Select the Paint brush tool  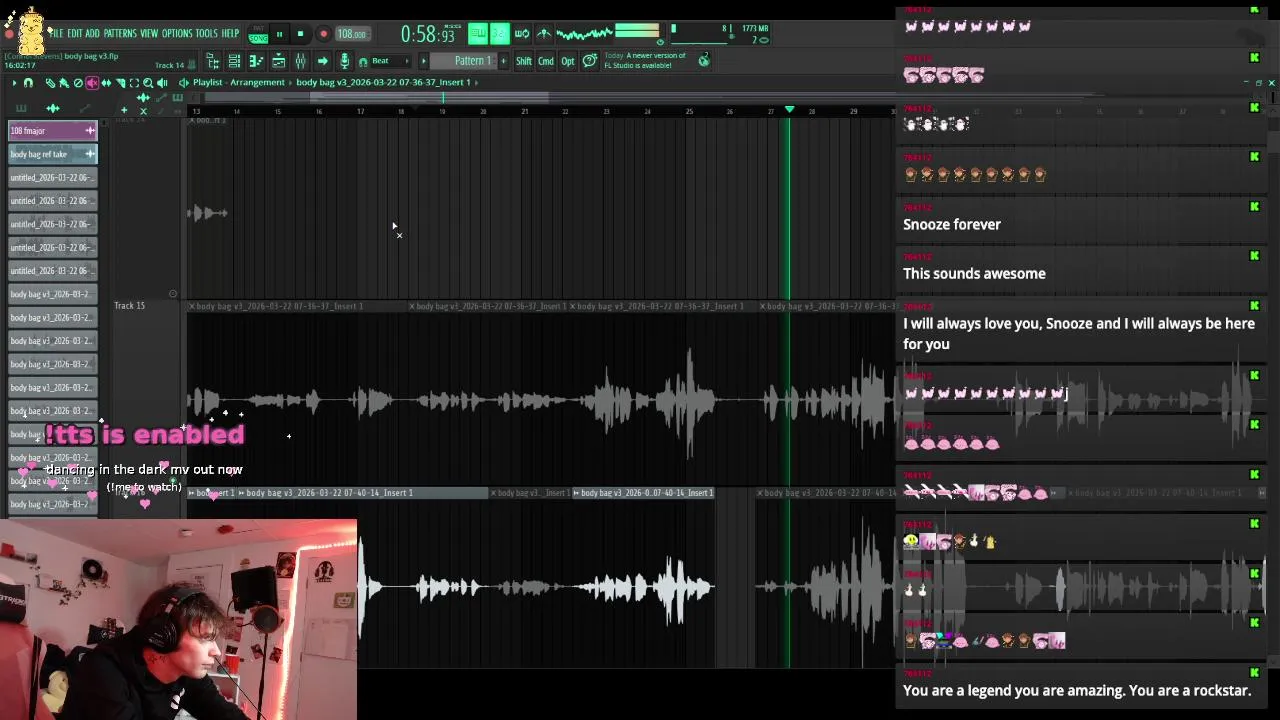point(64,83)
